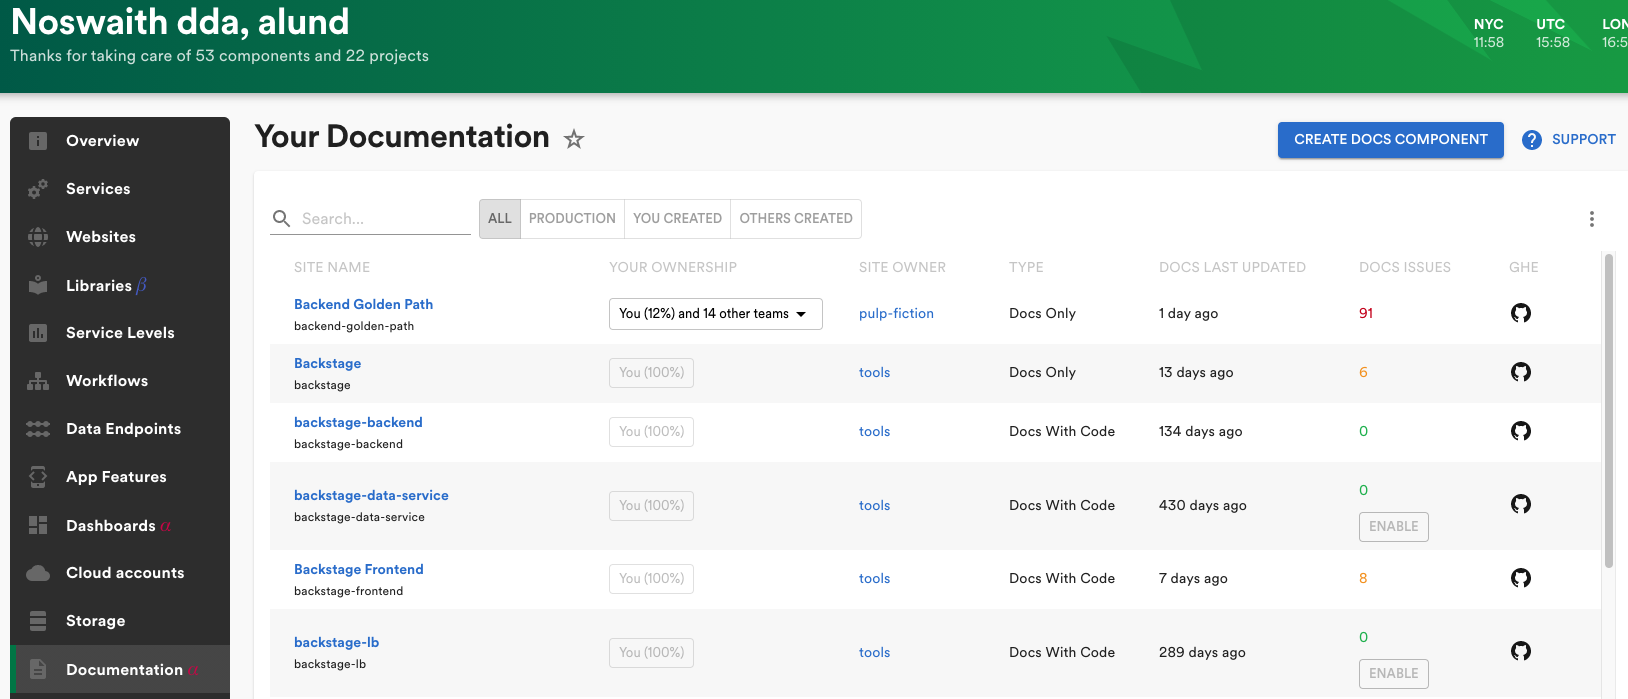This screenshot has width=1628, height=699.
Task: Expand ownership dropdown for Backend Golden Path
Action: point(715,314)
